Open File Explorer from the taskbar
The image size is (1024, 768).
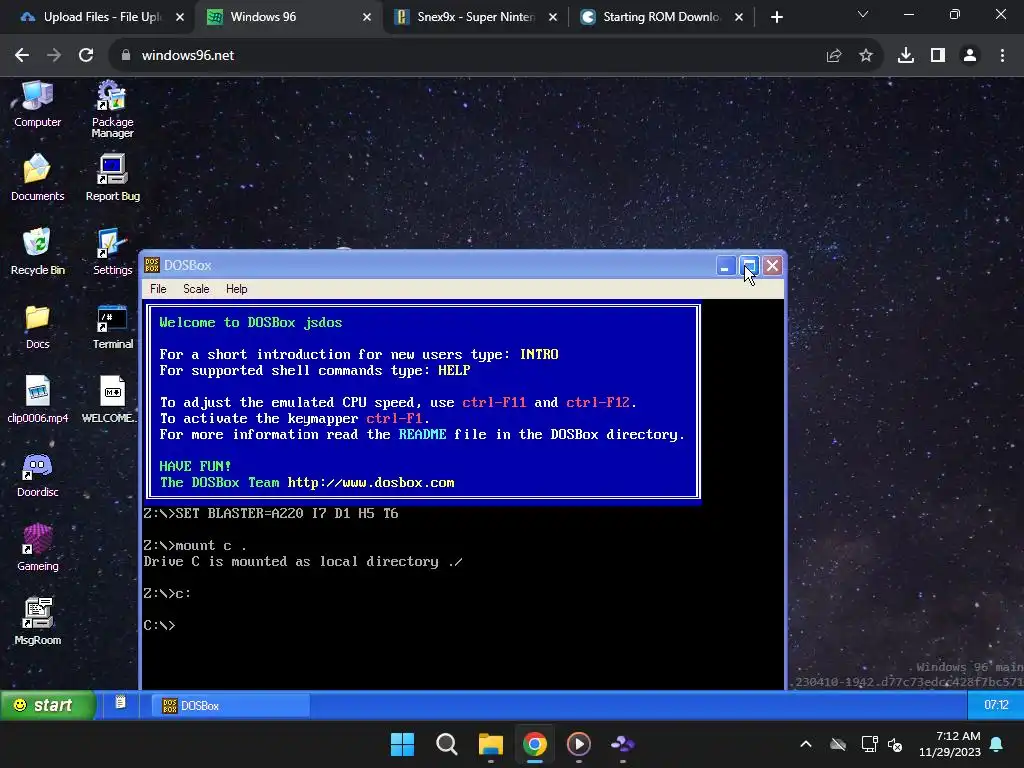(x=490, y=744)
